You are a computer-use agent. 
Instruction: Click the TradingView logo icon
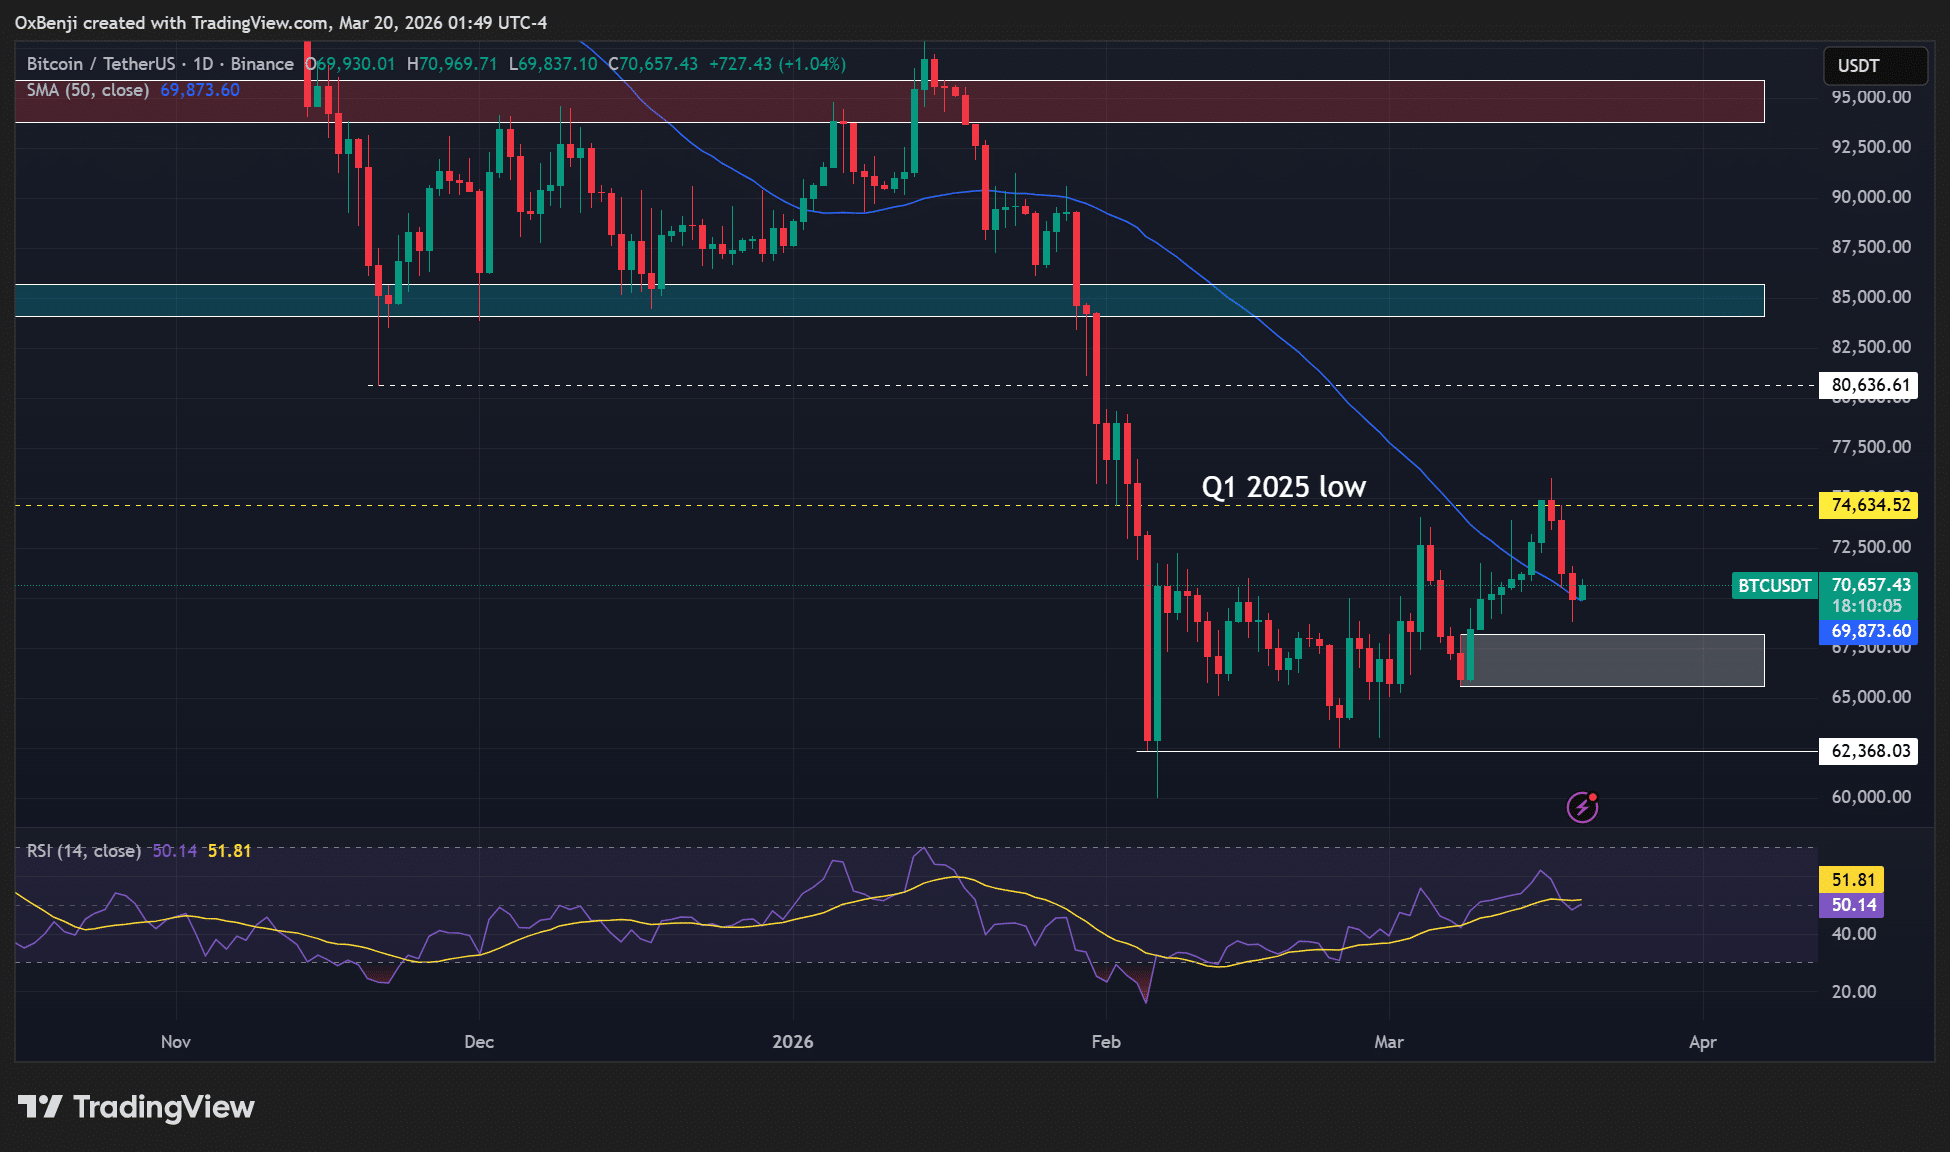[x=40, y=1107]
